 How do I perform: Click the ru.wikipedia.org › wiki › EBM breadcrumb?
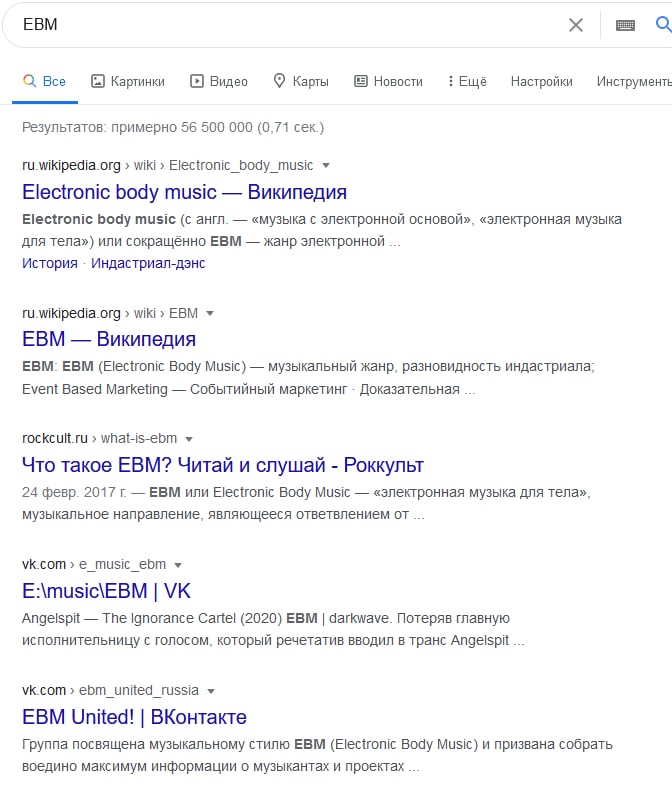(110, 313)
